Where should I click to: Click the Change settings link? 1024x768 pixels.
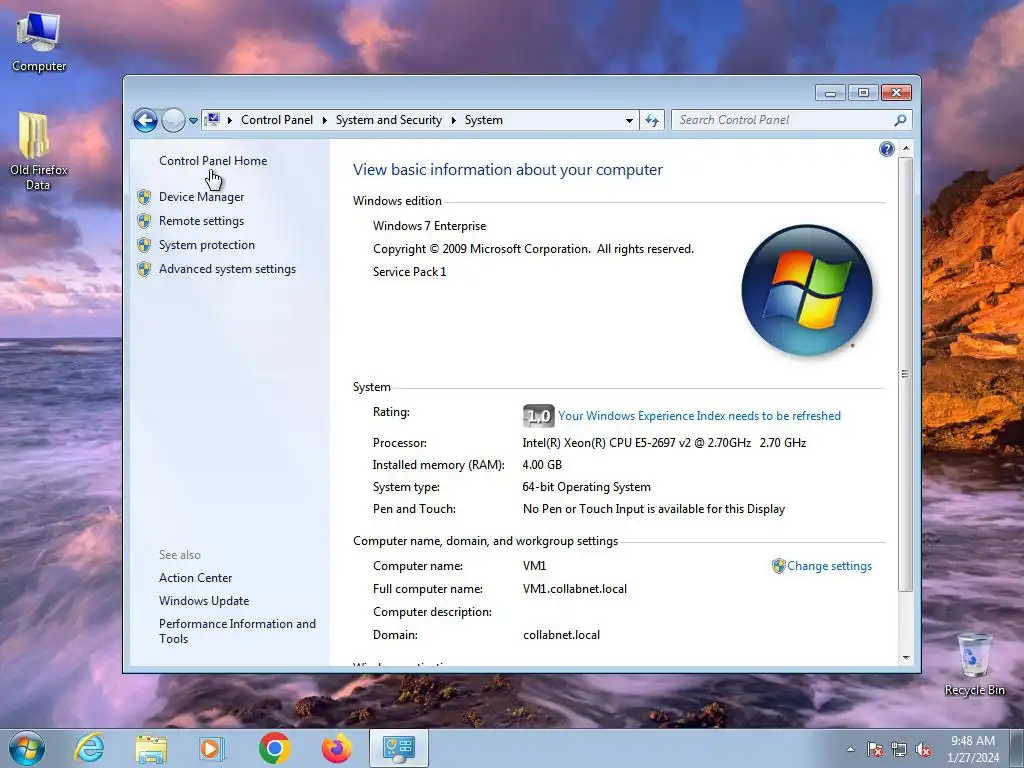[x=829, y=566]
